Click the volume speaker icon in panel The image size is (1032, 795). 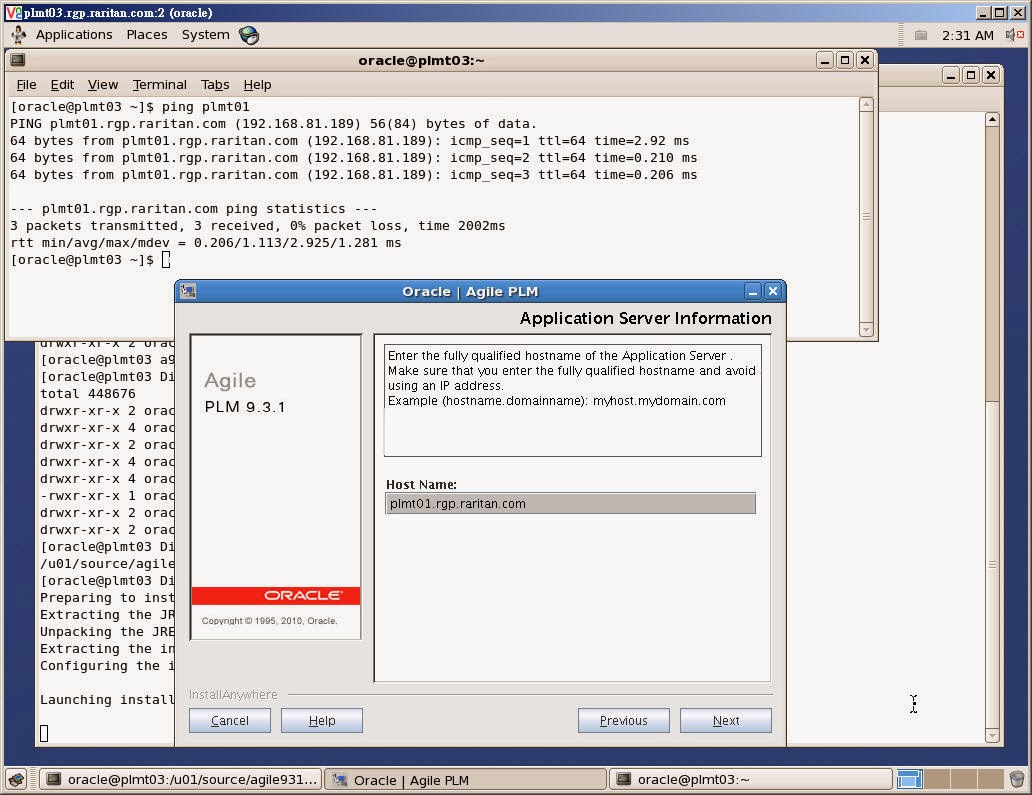pyautogui.click(x=1014, y=35)
